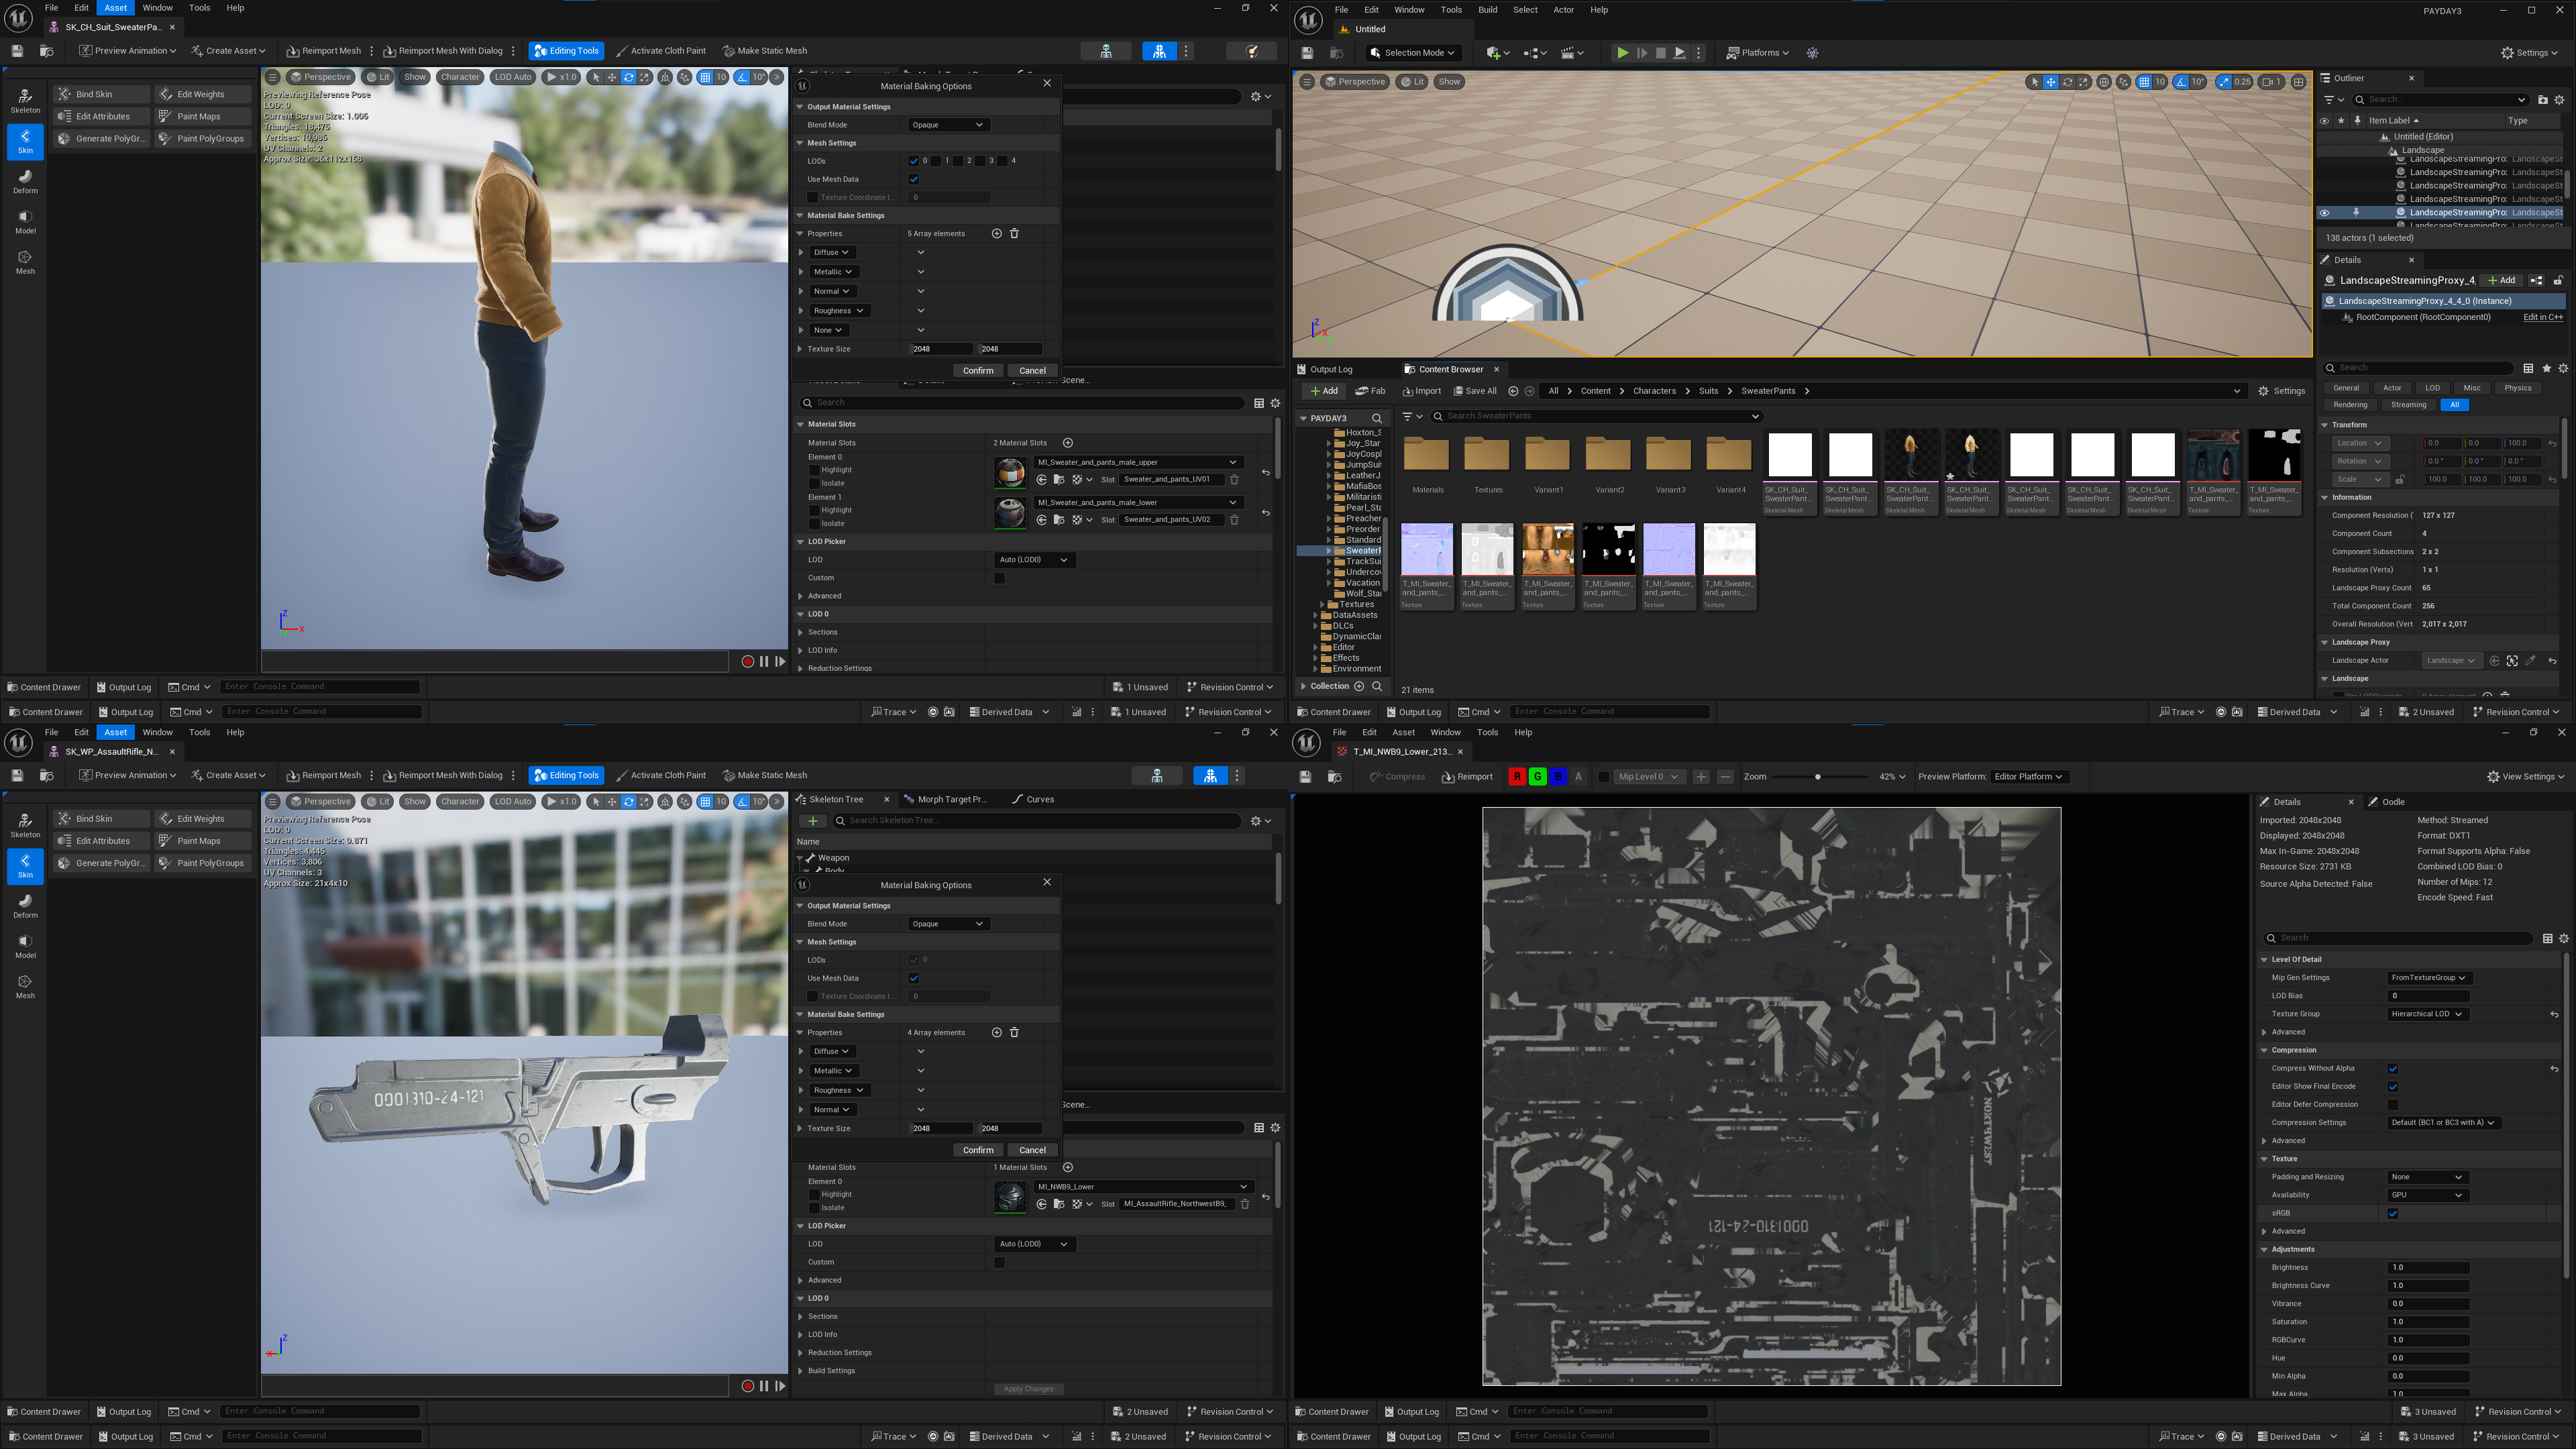Click the rotate gizmo icon in level viewport
Image resolution: width=2576 pixels, height=1449 pixels.
pyautogui.click(x=2067, y=82)
